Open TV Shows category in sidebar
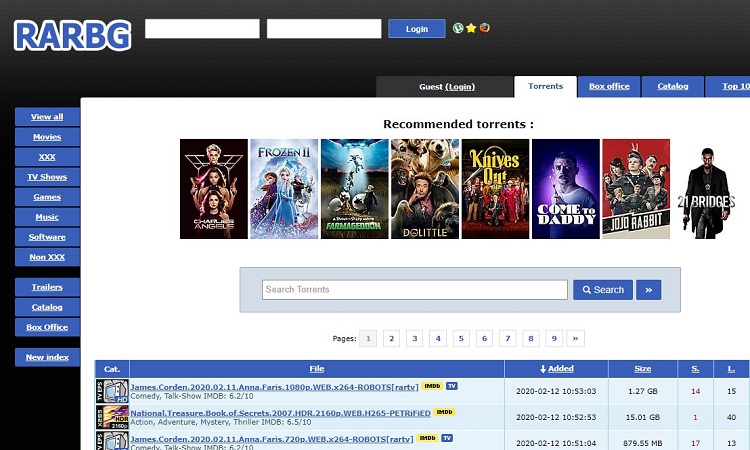This screenshot has height=450, width=750. coord(47,177)
